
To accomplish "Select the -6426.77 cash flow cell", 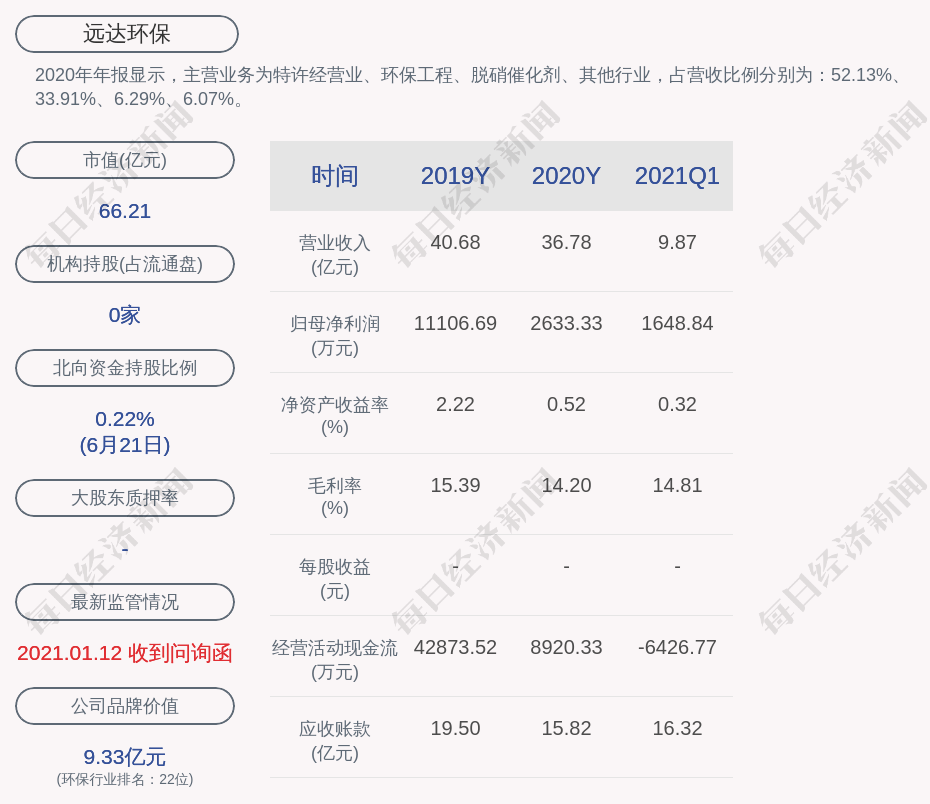I will click(677, 647).
